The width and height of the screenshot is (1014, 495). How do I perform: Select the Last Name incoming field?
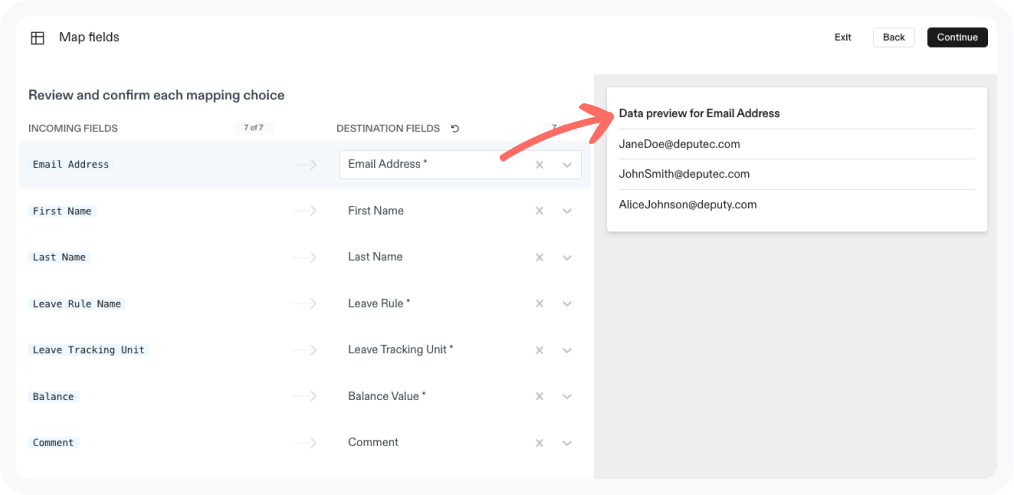[x=59, y=257]
